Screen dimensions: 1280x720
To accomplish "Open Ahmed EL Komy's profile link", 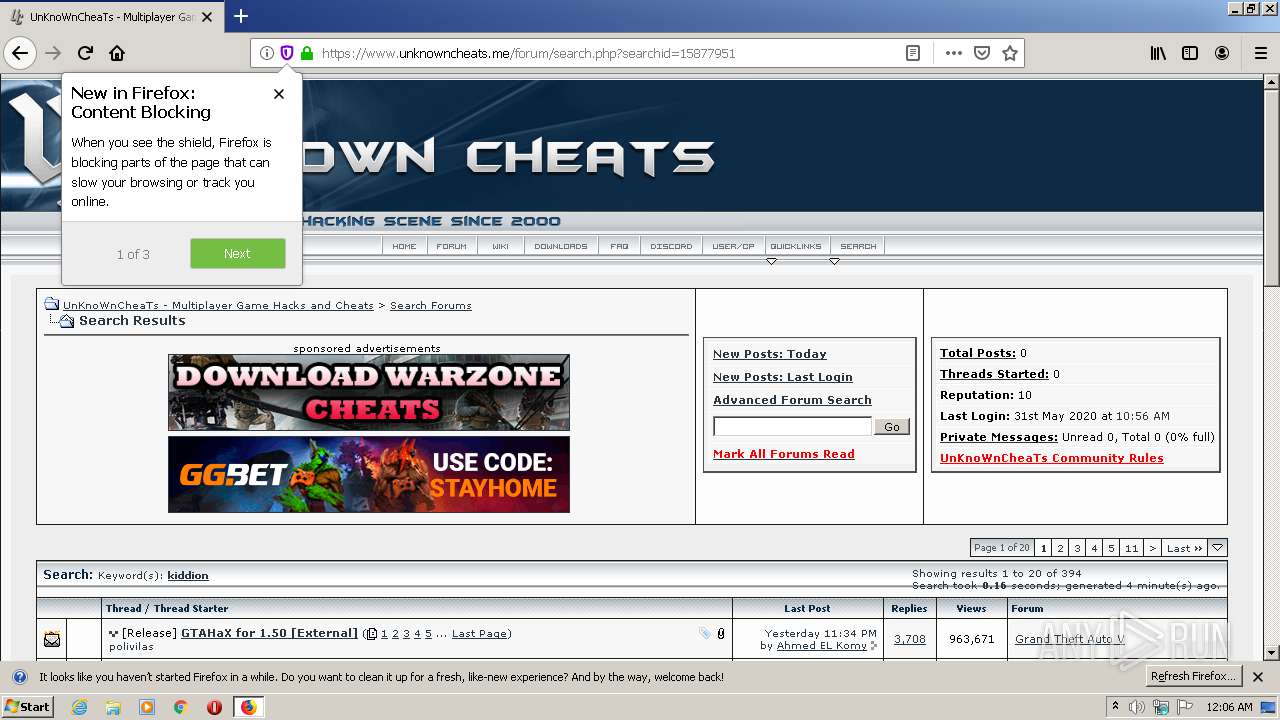I will (823, 646).
